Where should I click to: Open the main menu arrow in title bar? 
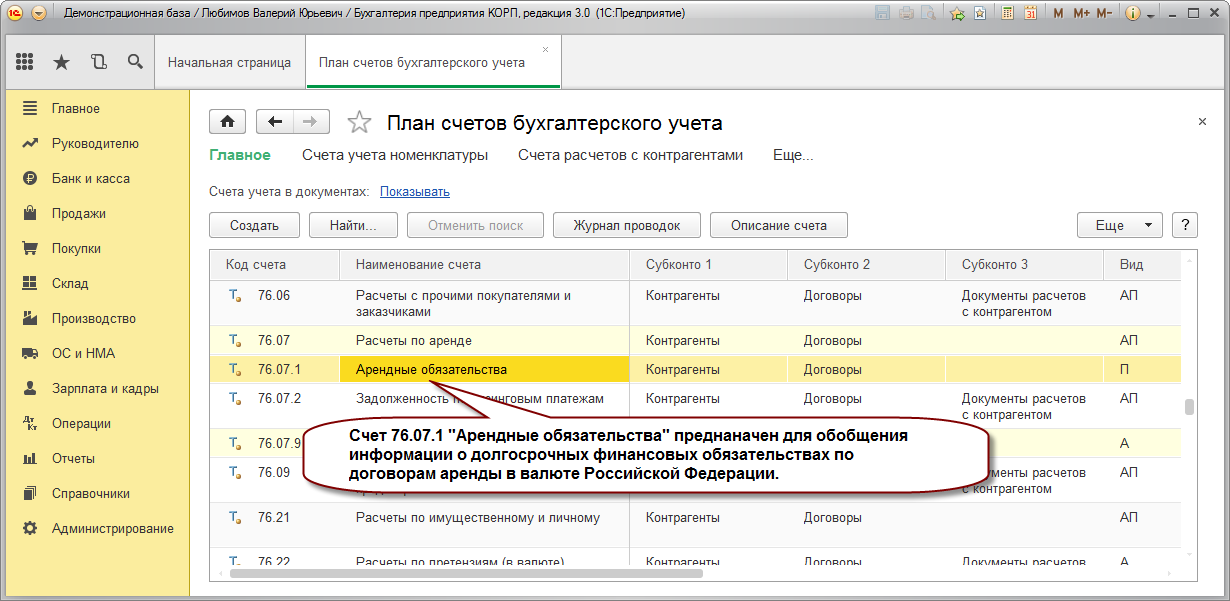point(39,14)
